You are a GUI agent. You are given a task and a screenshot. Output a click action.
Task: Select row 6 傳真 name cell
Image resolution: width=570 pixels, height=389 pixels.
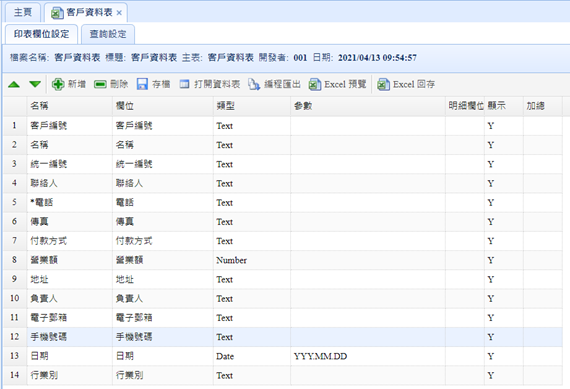(x=70, y=222)
